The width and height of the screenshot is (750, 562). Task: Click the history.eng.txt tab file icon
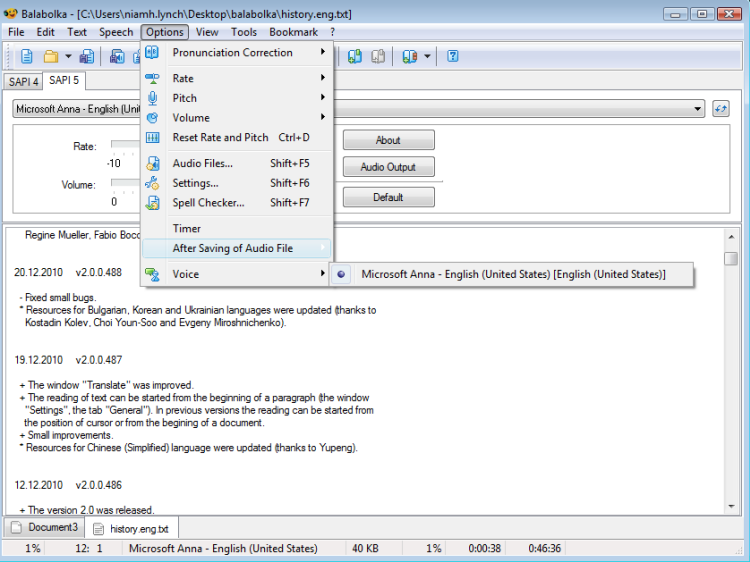(98, 529)
